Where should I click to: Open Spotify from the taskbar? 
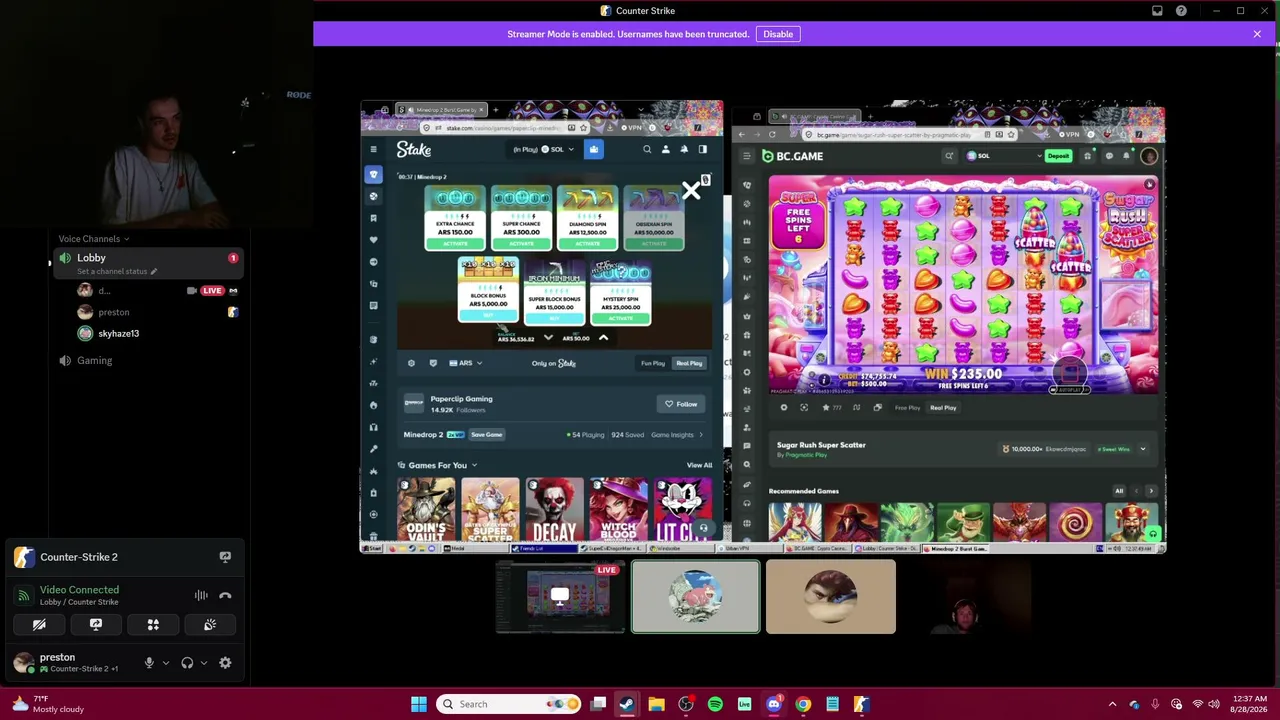(715, 704)
